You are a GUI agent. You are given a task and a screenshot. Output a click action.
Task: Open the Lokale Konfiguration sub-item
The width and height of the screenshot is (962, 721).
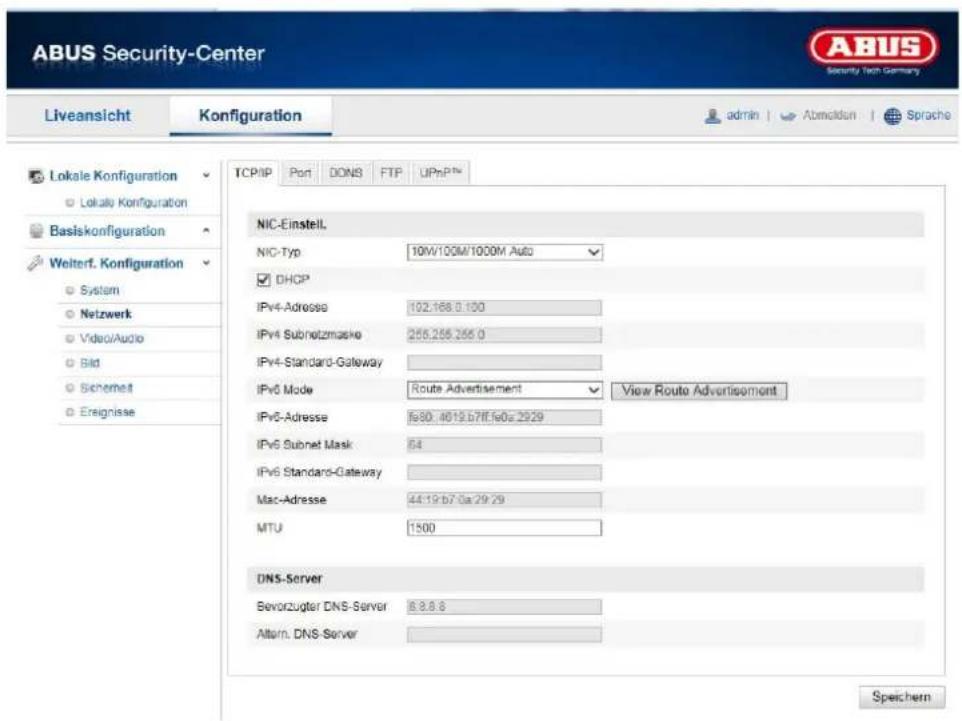pos(133,202)
